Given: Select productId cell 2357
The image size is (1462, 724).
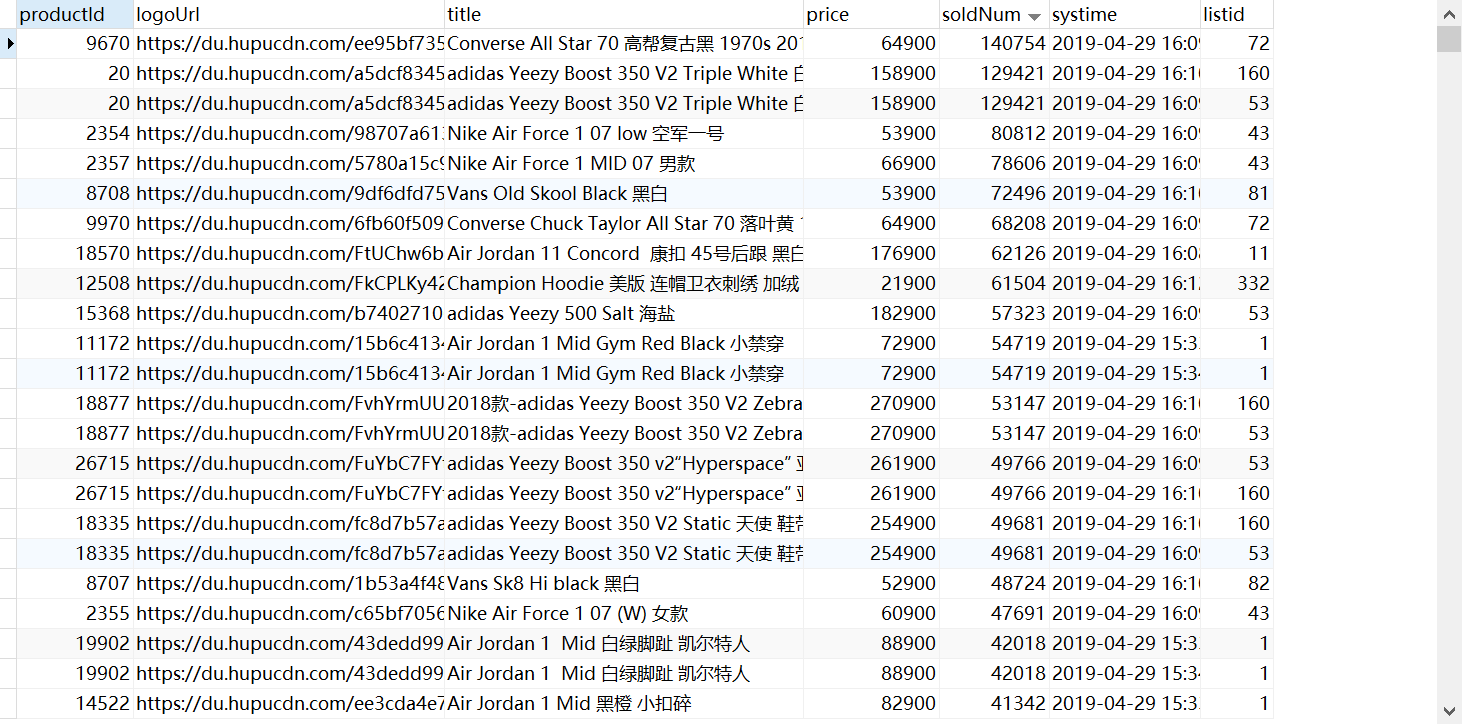Looking at the screenshot, I should coord(75,164).
